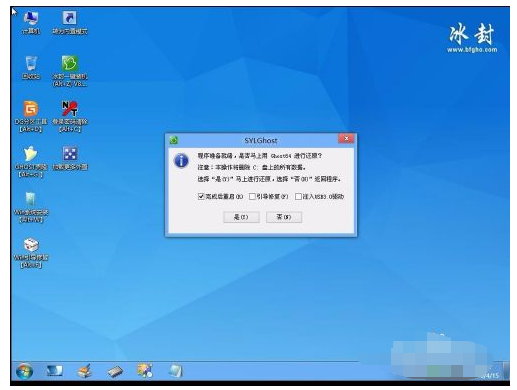Launch the DG partition tool (DiskGenius) icon

[x=30, y=116]
